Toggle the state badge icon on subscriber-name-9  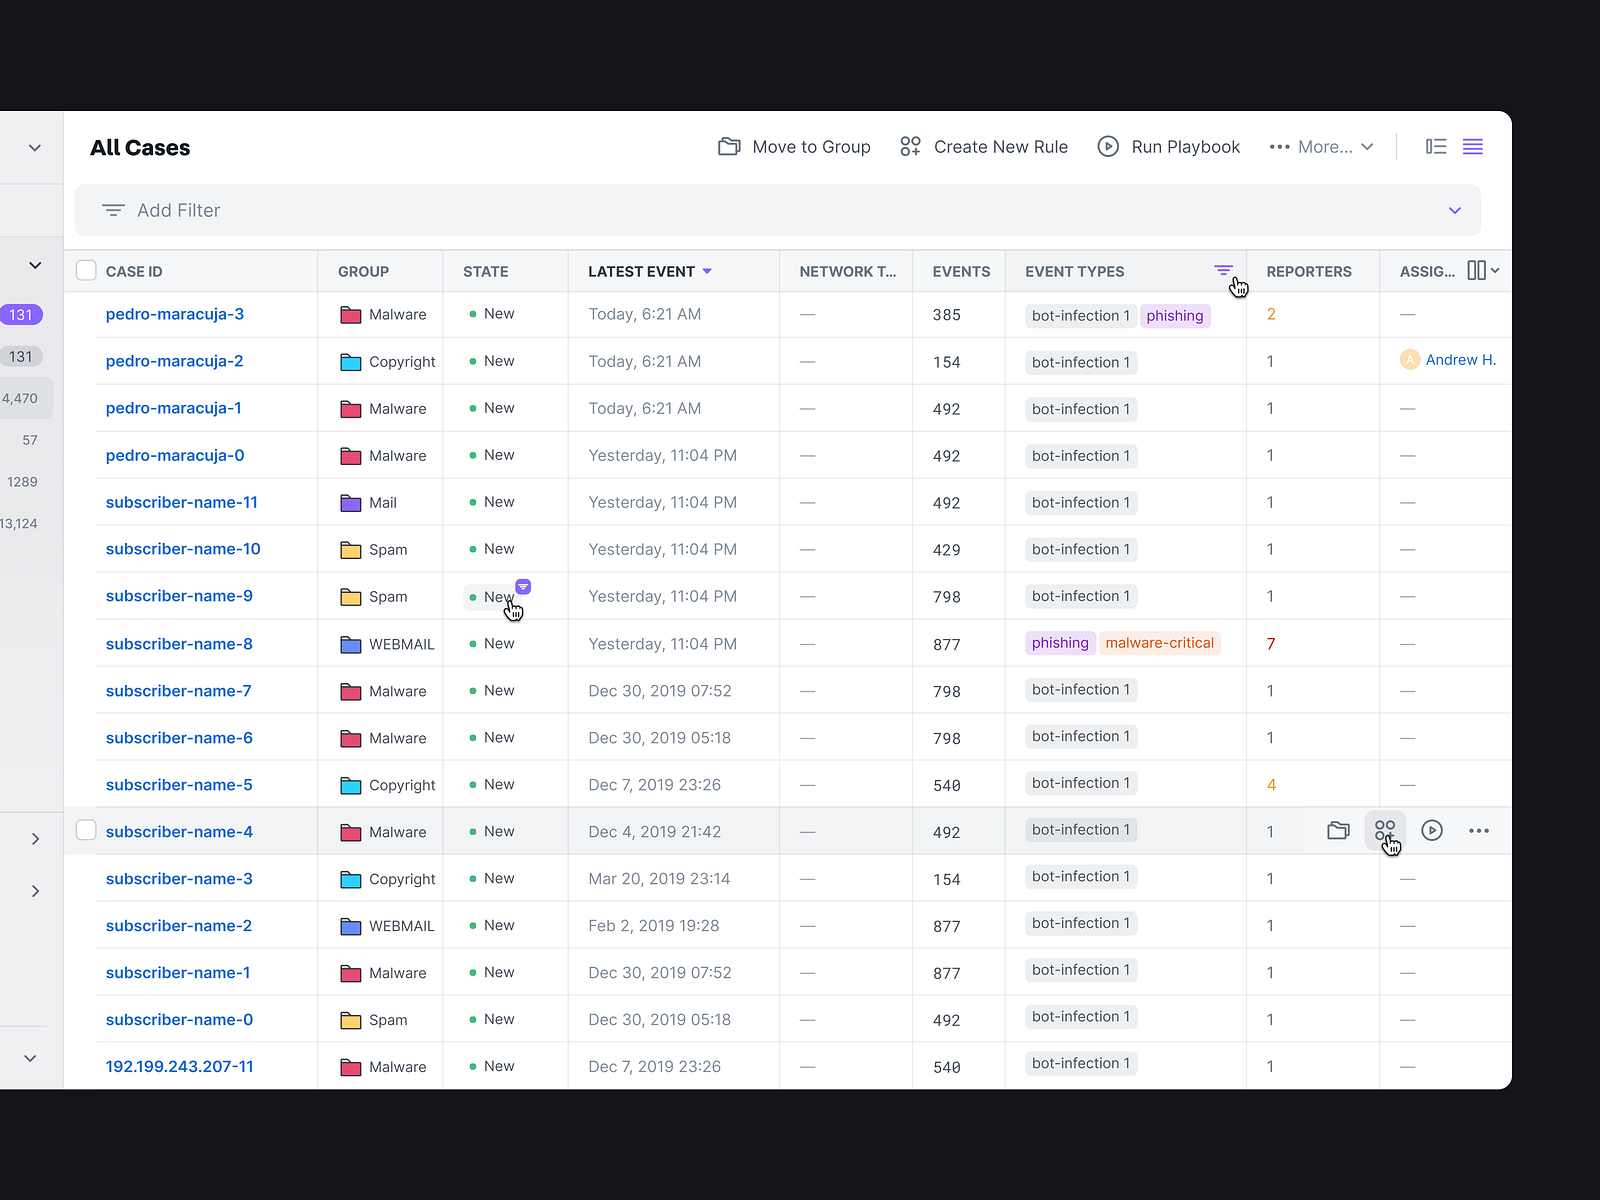point(523,587)
